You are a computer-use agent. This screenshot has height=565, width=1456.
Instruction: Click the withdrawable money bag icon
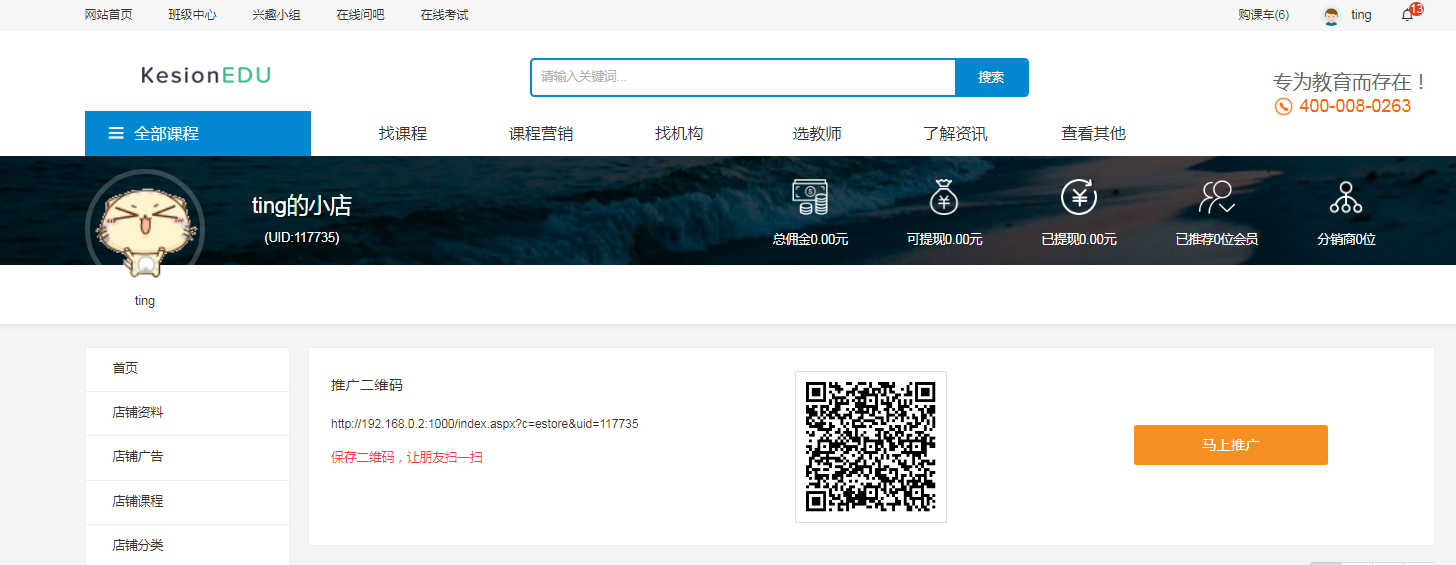(944, 197)
